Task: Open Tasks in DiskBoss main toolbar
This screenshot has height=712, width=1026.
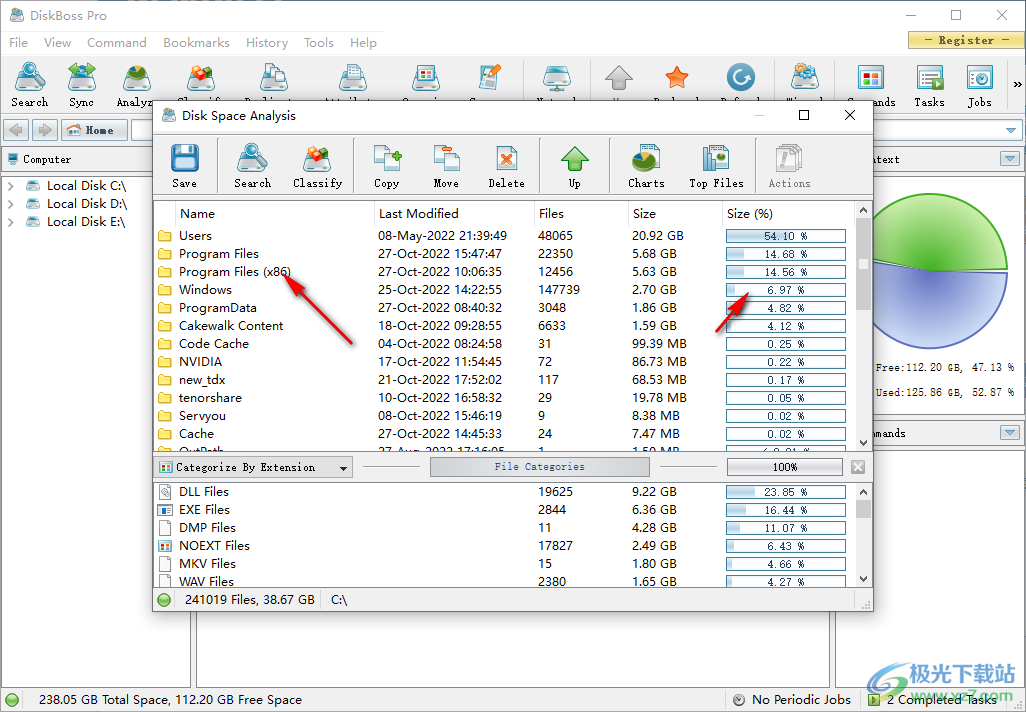Action: point(929,85)
